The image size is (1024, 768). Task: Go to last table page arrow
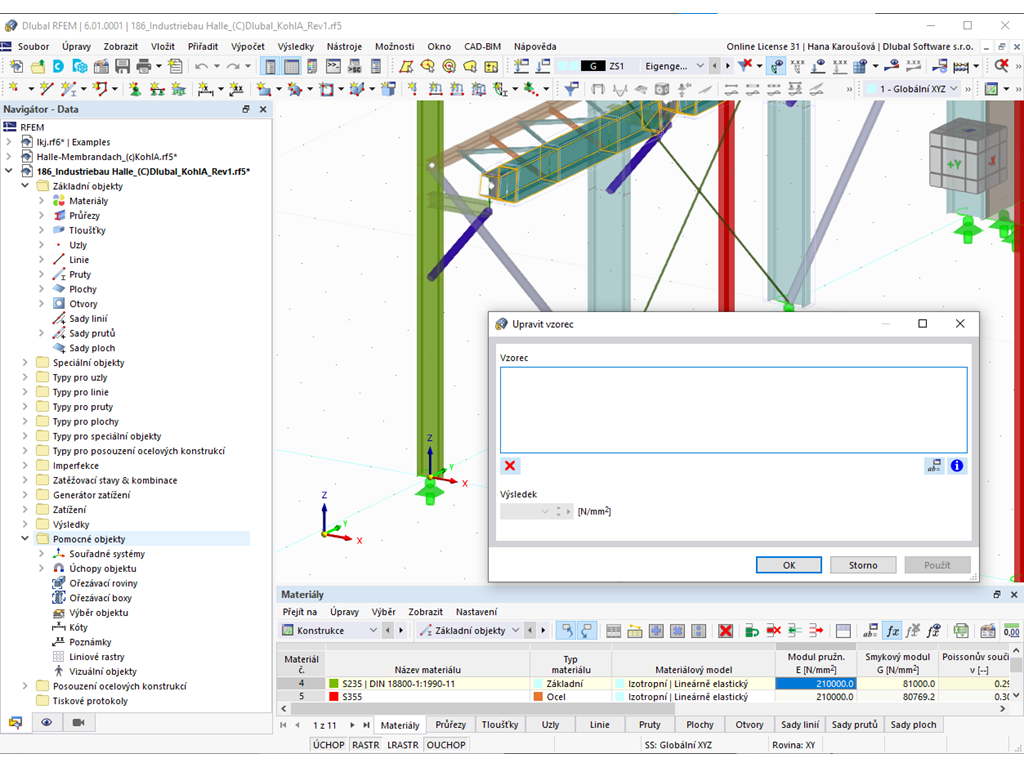pos(366,725)
